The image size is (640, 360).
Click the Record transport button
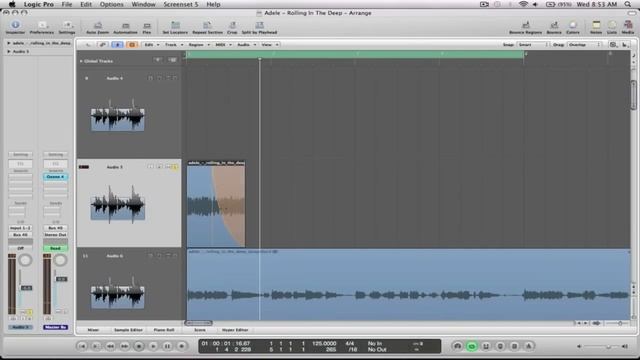[x=182, y=346]
